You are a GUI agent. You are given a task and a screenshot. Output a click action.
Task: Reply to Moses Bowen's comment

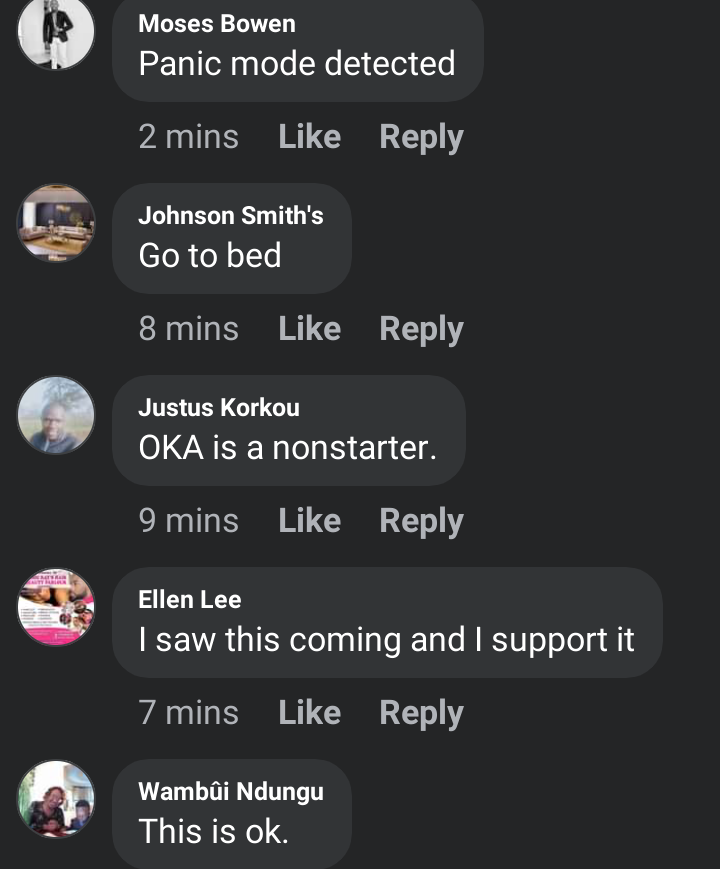pyautogui.click(x=421, y=137)
